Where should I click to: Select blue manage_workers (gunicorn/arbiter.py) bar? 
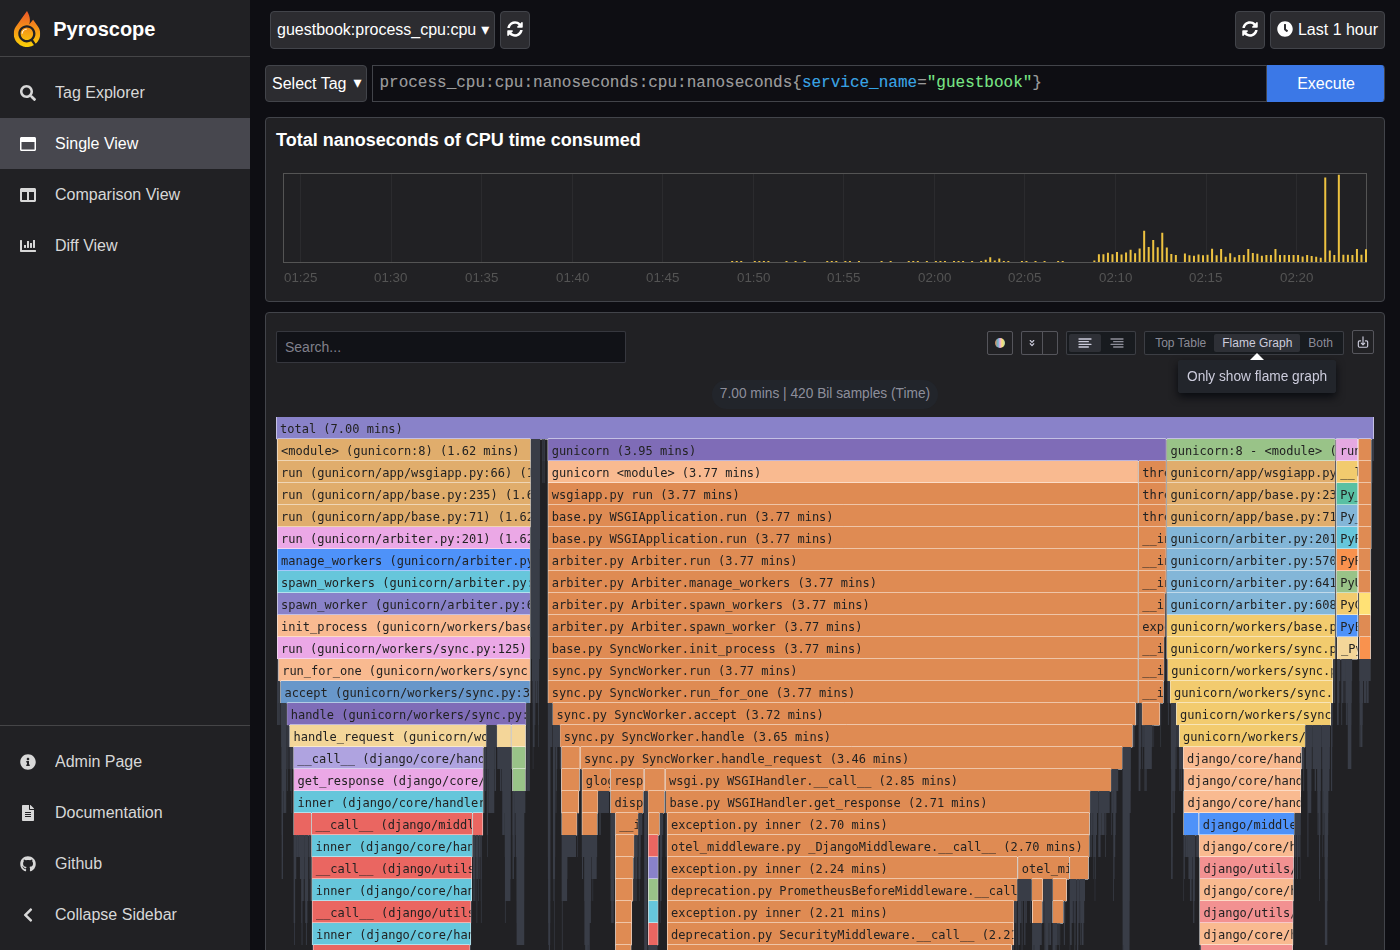(404, 561)
